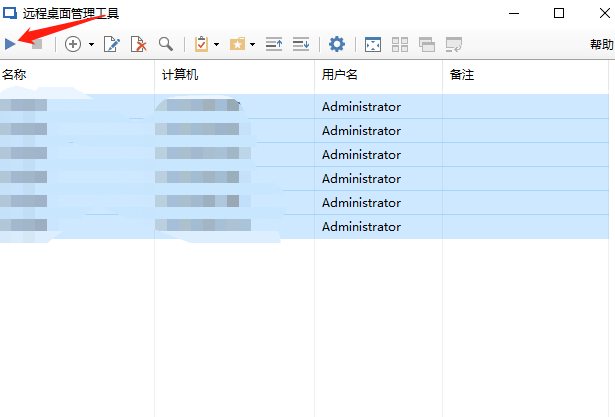Click the starred folder icon

coord(237,44)
